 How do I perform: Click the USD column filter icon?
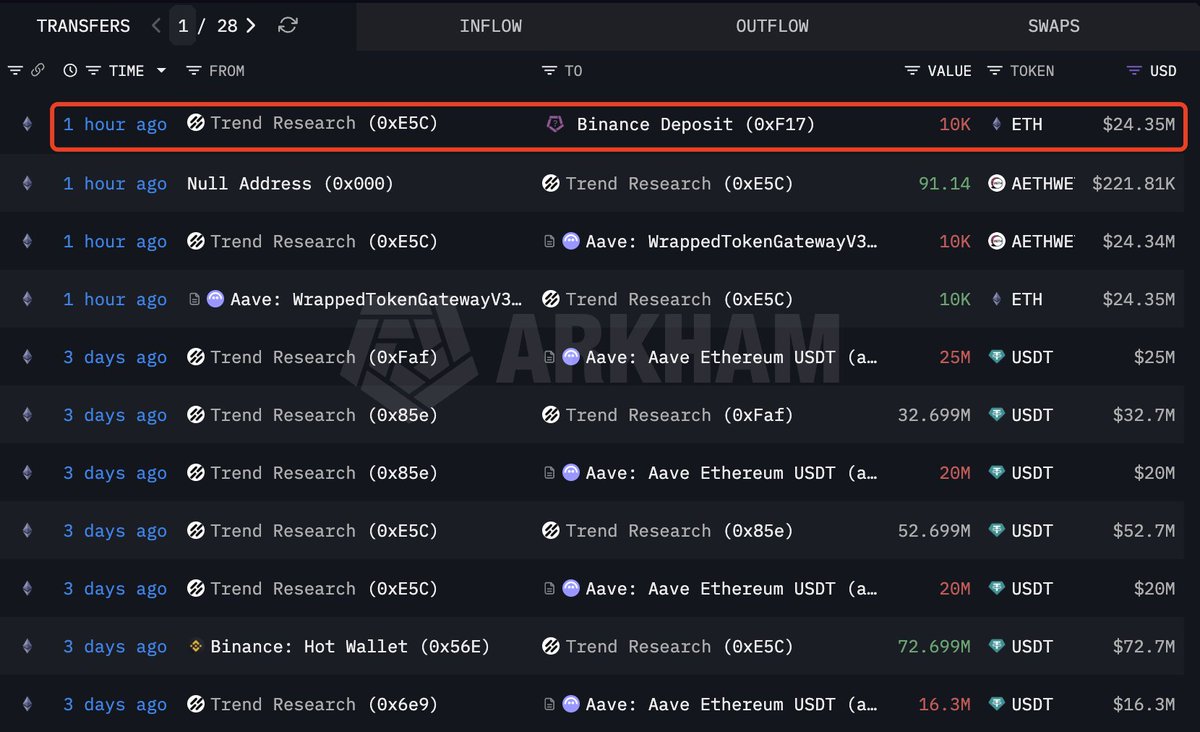1134,70
